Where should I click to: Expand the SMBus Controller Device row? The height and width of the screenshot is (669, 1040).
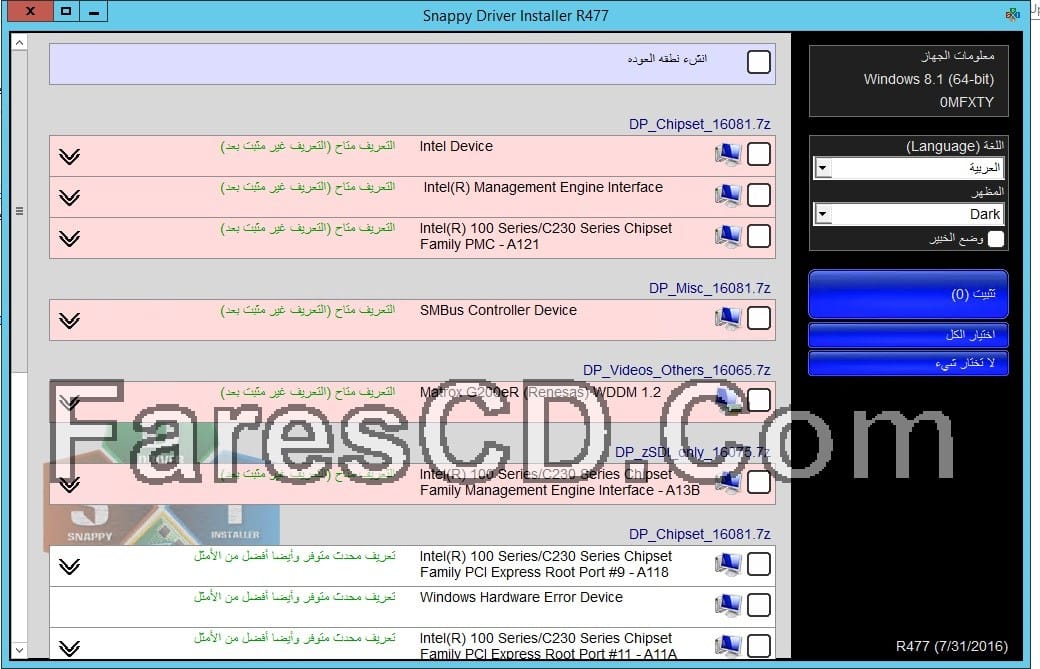pos(69,321)
